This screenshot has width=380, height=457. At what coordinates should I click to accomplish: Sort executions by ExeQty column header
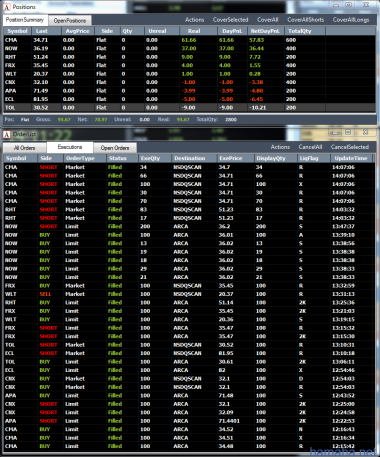(155, 158)
